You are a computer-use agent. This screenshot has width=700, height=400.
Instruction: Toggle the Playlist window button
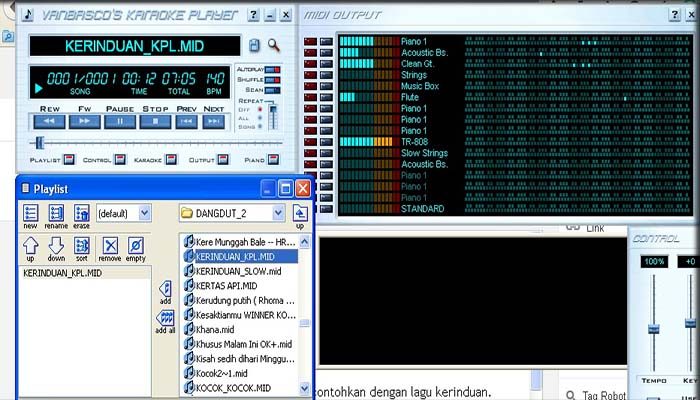[69, 159]
